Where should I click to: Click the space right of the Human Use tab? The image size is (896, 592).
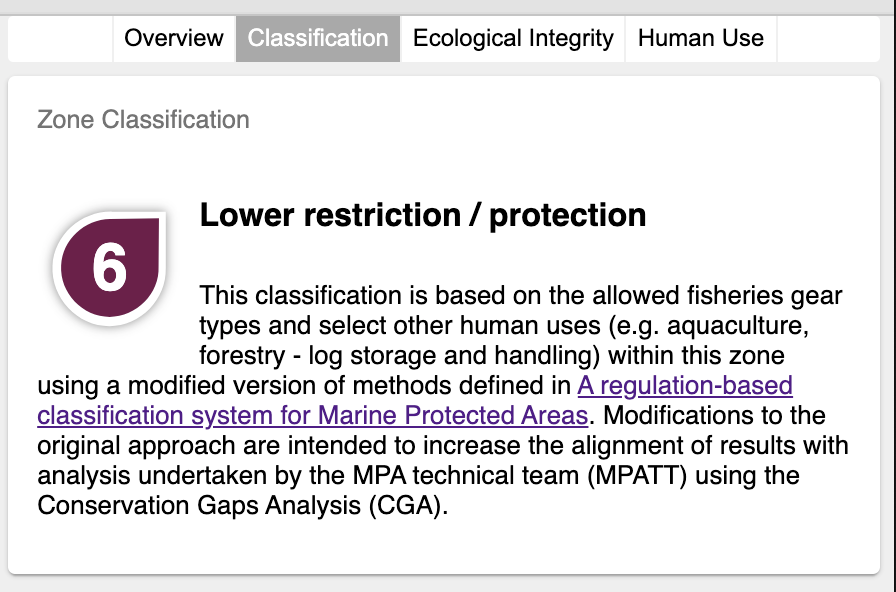tap(830, 38)
